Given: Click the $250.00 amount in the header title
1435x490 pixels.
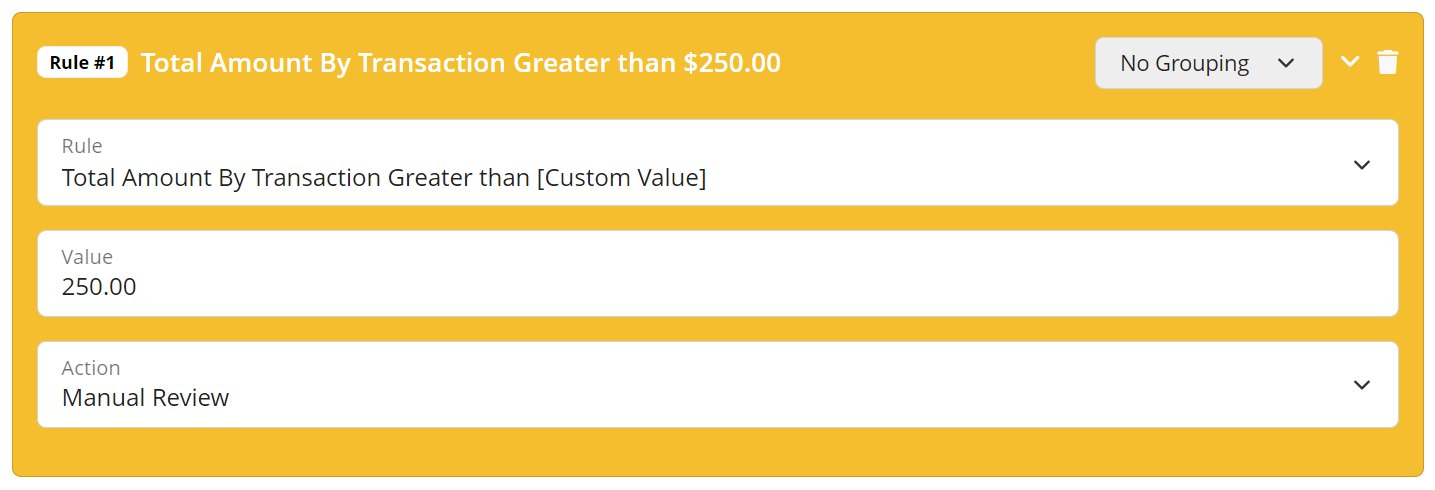Looking at the screenshot, I should coord(732,63).
